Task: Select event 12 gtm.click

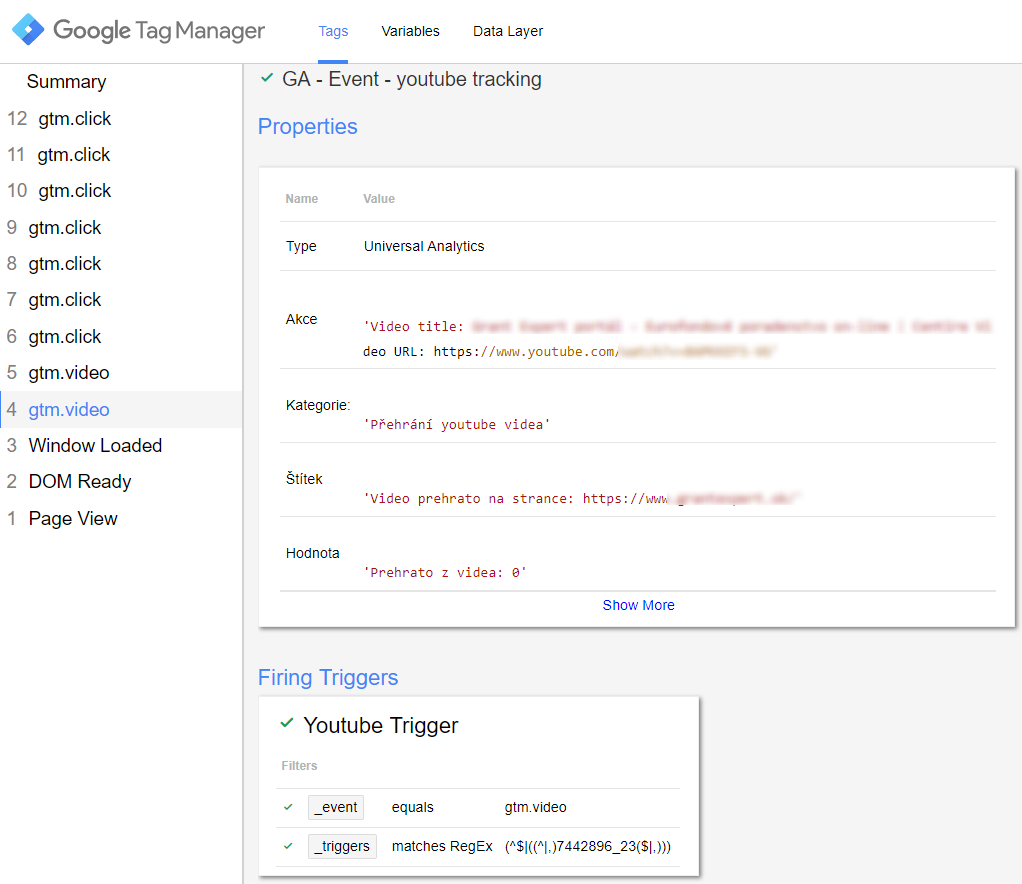Action: [121, 119]
